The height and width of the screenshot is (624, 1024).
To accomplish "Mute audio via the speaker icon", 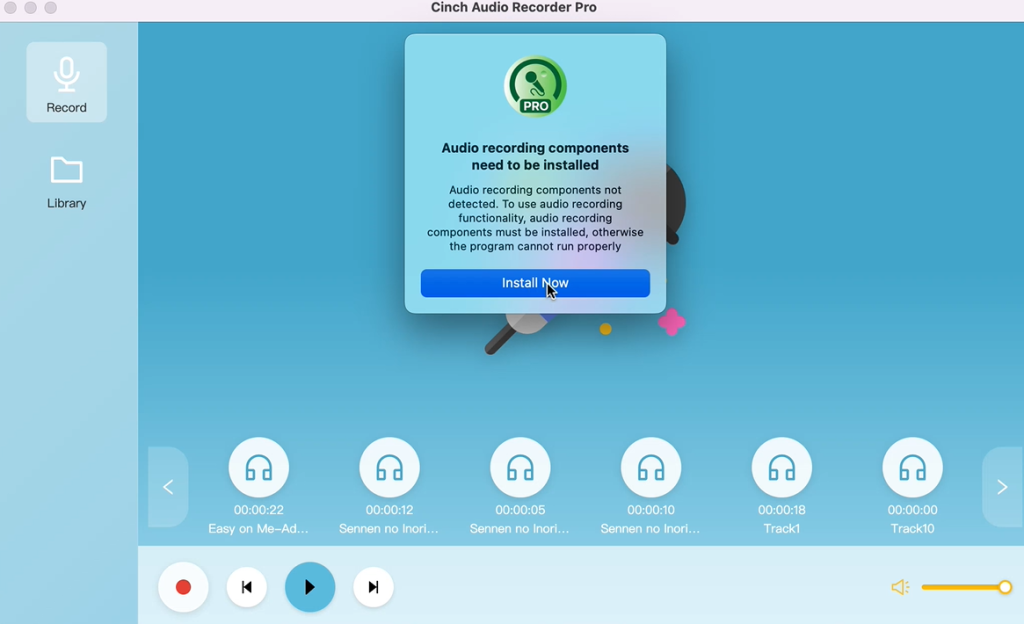I will point(899,587).
